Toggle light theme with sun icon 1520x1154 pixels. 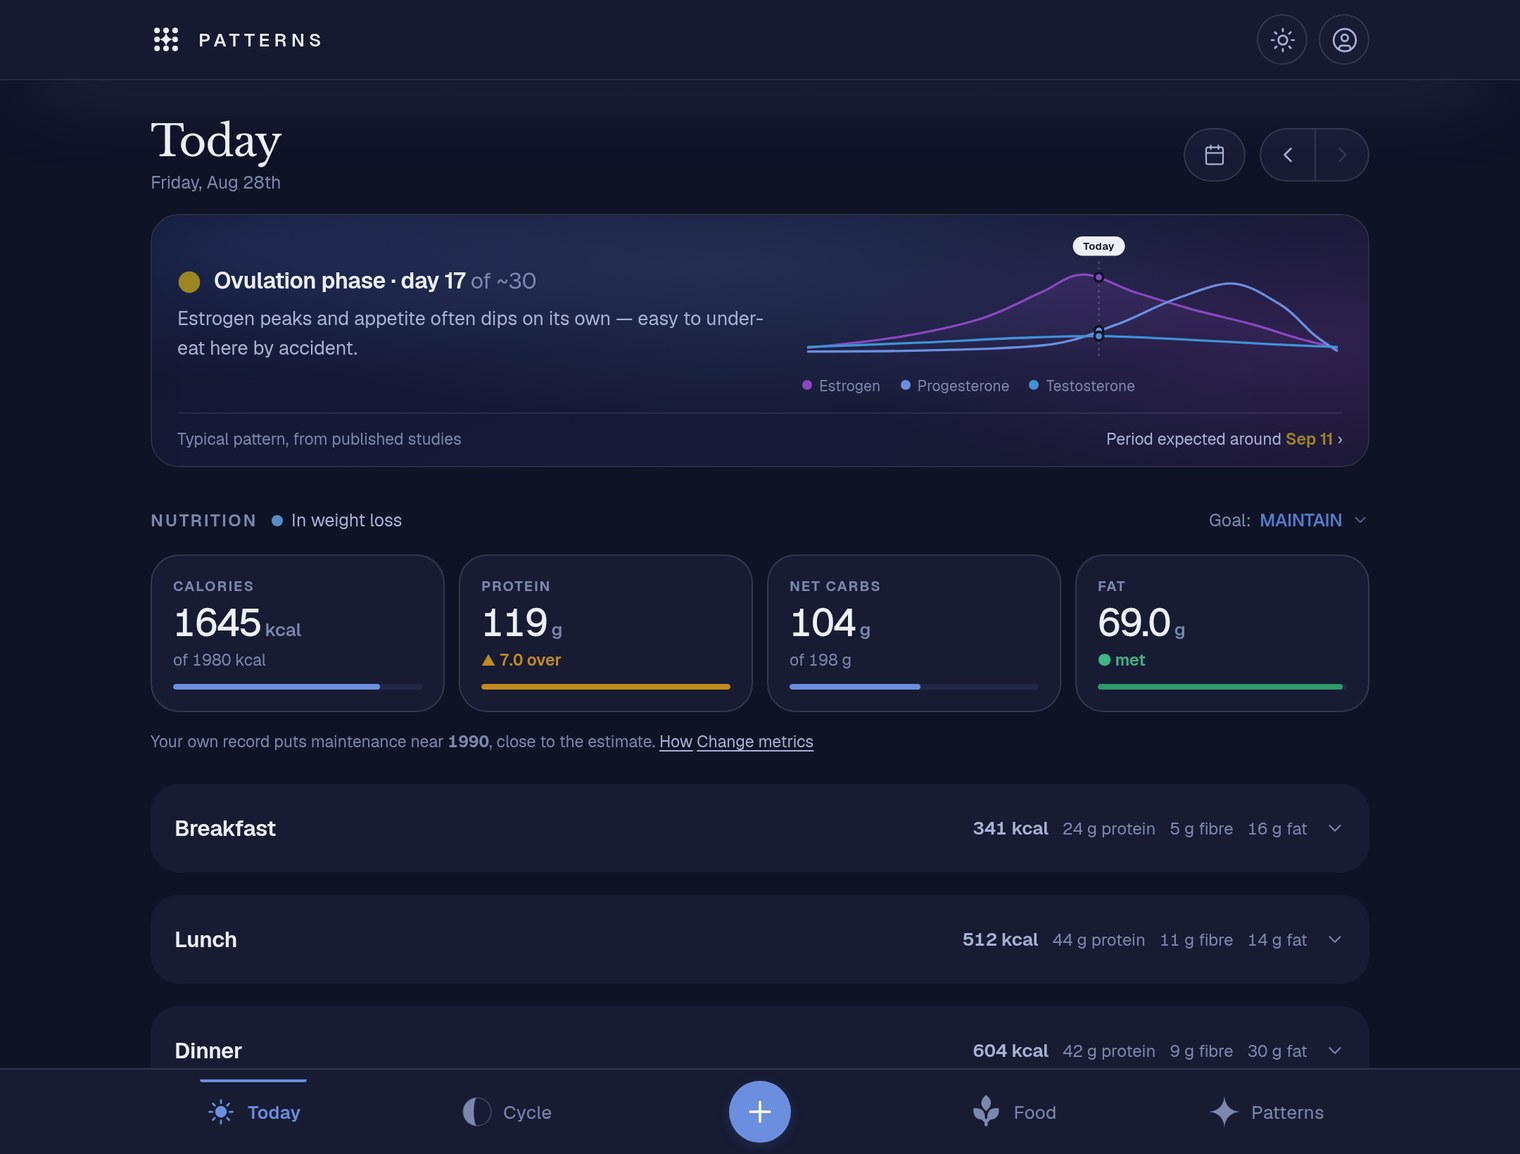tap(1282, 40)
